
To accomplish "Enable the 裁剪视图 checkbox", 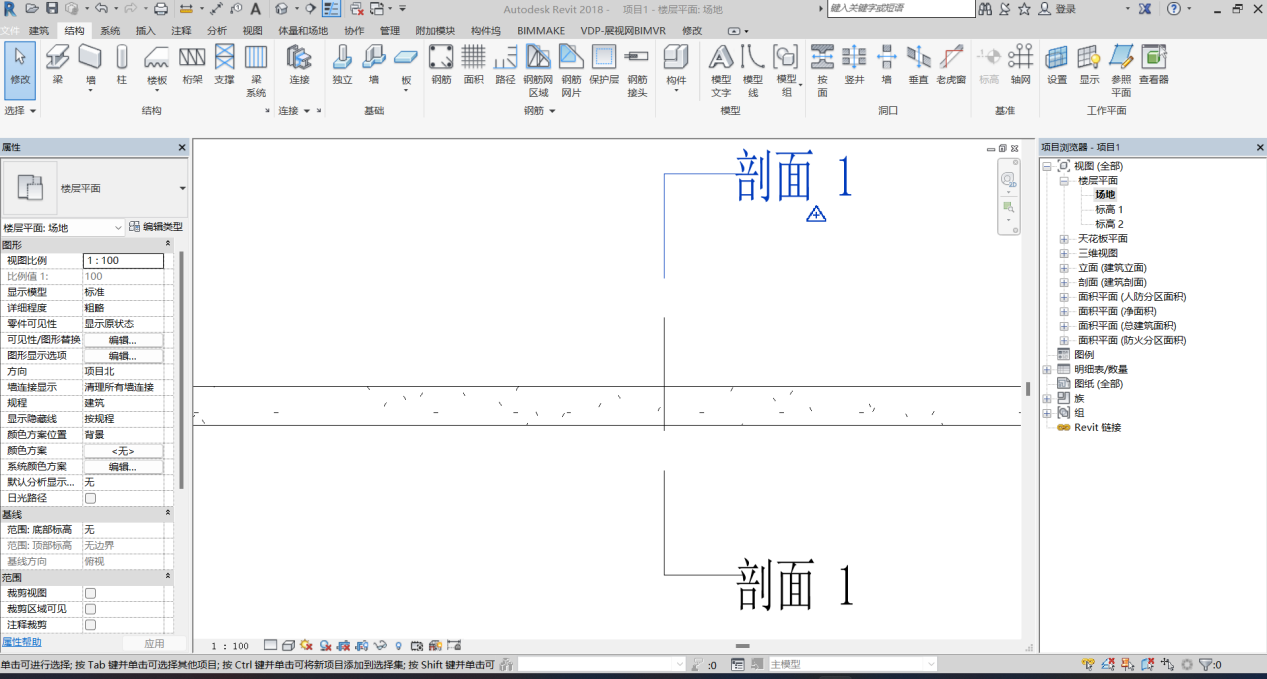I will pos(91,593).
